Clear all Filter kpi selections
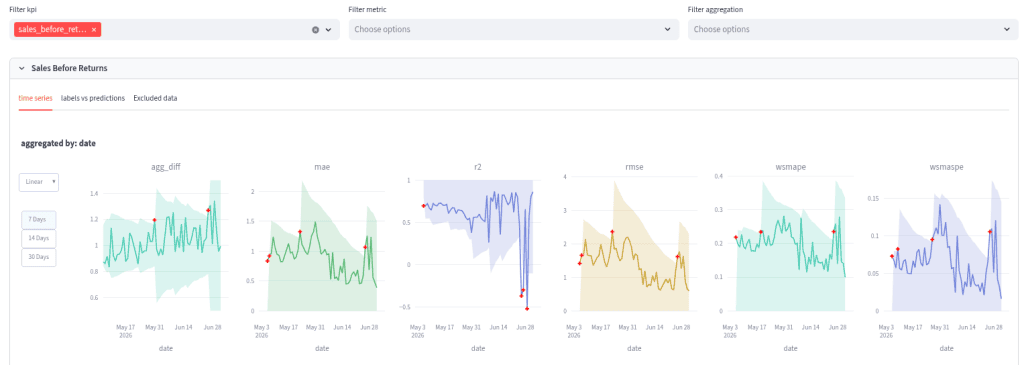This screenshot has width=1024, height=365. coord(315,29)
